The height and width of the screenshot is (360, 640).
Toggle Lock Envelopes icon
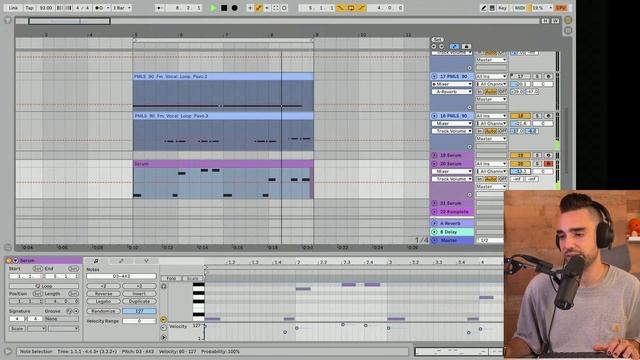point(466,47)
